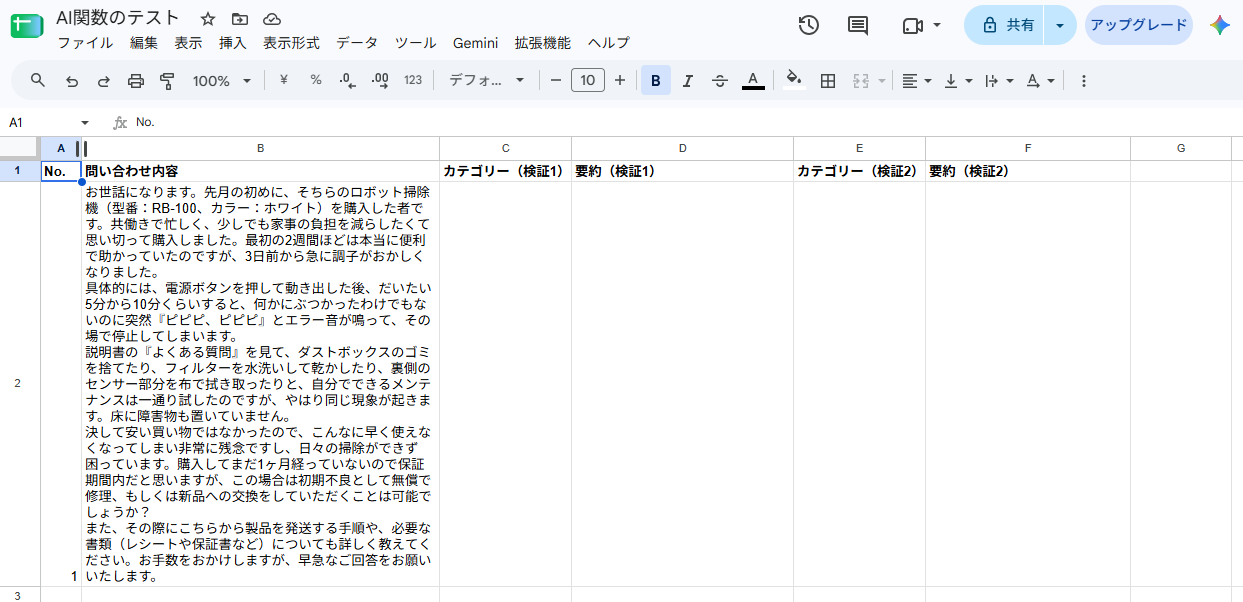The width and height of the screenshot is (1243, 602).
Task: Open the 表示 menu
Action: [188, 43]
